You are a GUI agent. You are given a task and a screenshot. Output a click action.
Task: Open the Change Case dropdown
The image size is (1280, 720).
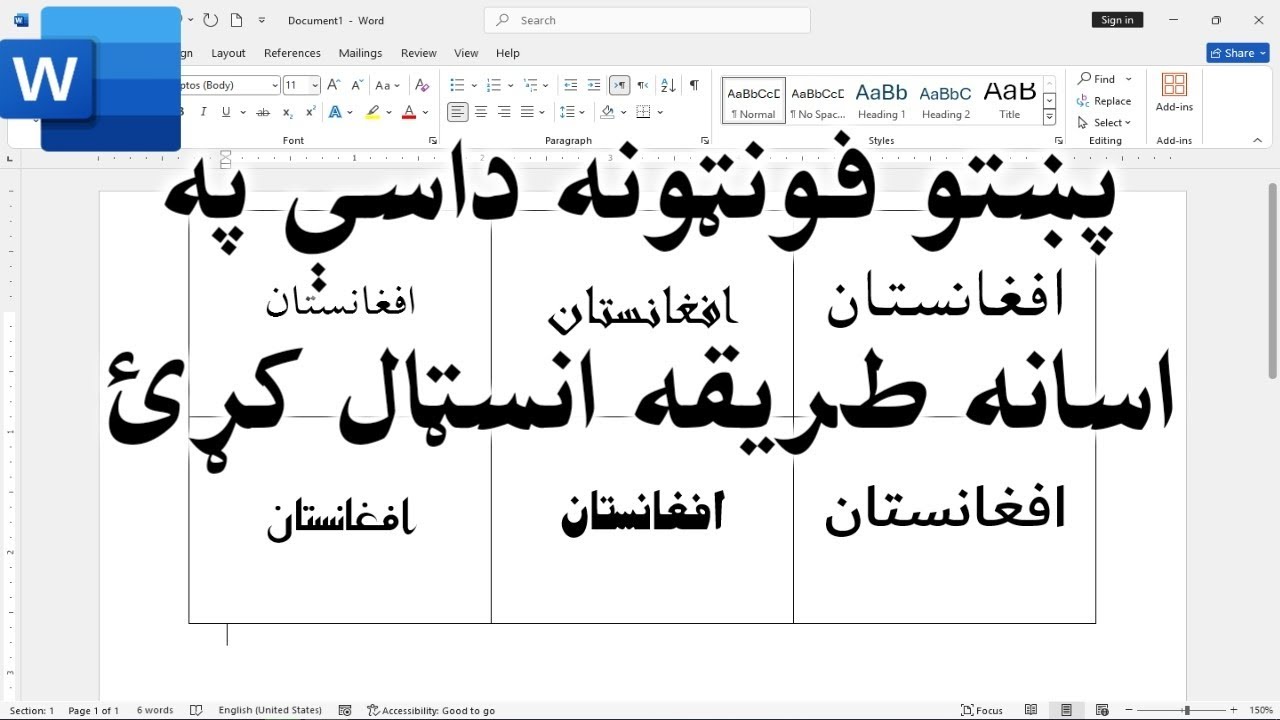(x=387, y=85)
